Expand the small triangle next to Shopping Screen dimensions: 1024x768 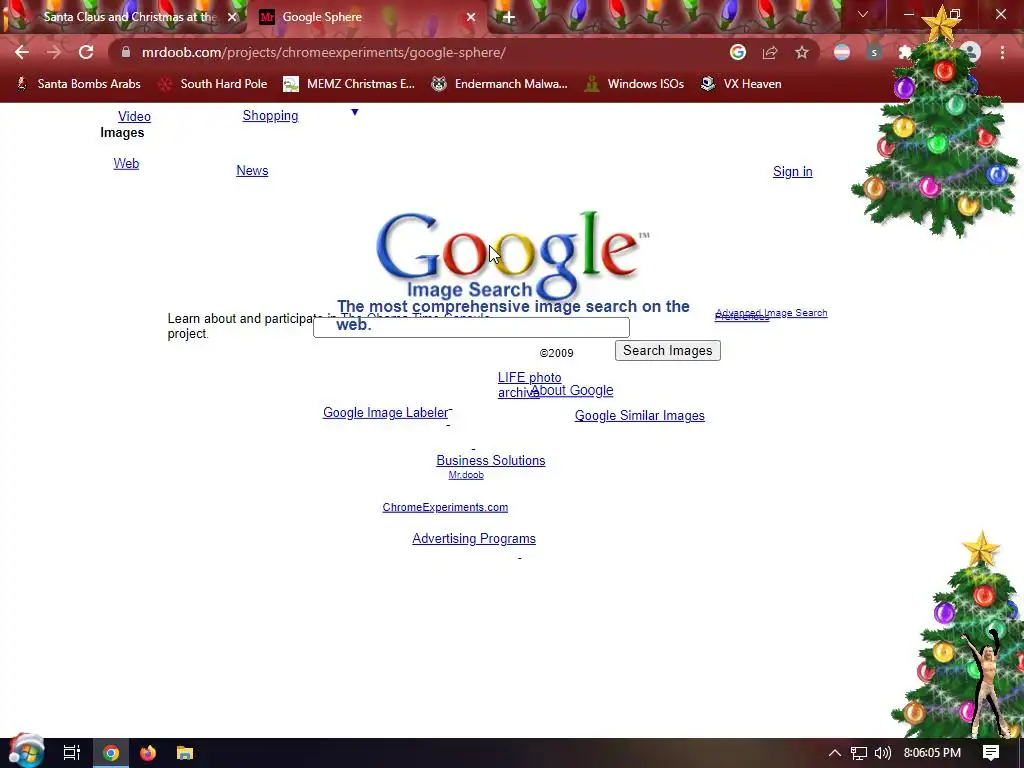[x=355, y=112]
